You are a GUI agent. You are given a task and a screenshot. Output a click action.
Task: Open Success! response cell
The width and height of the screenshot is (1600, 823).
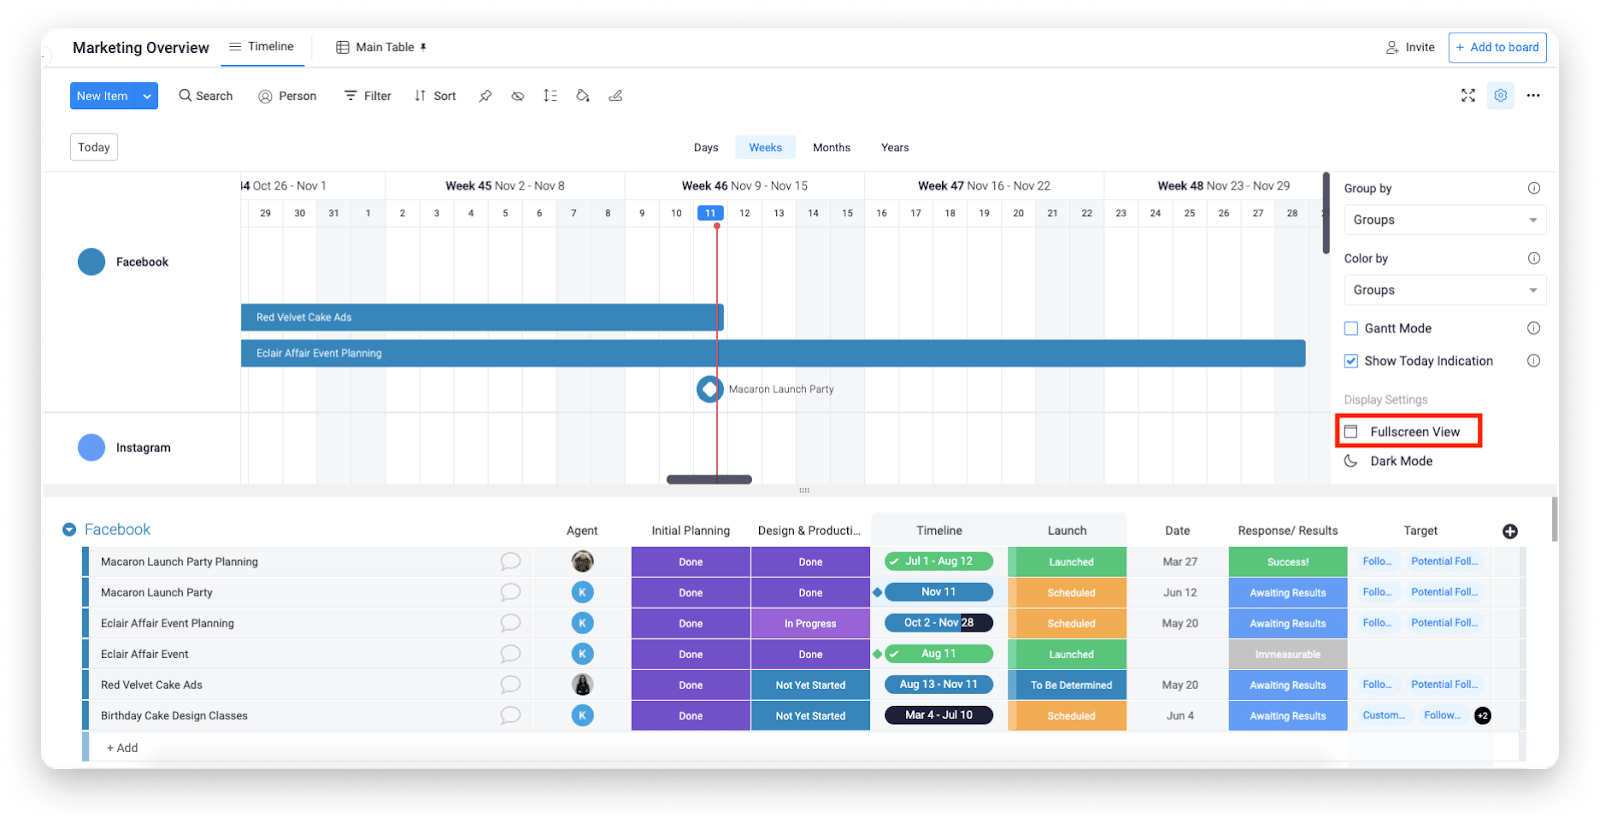[x=1288, y=562]
